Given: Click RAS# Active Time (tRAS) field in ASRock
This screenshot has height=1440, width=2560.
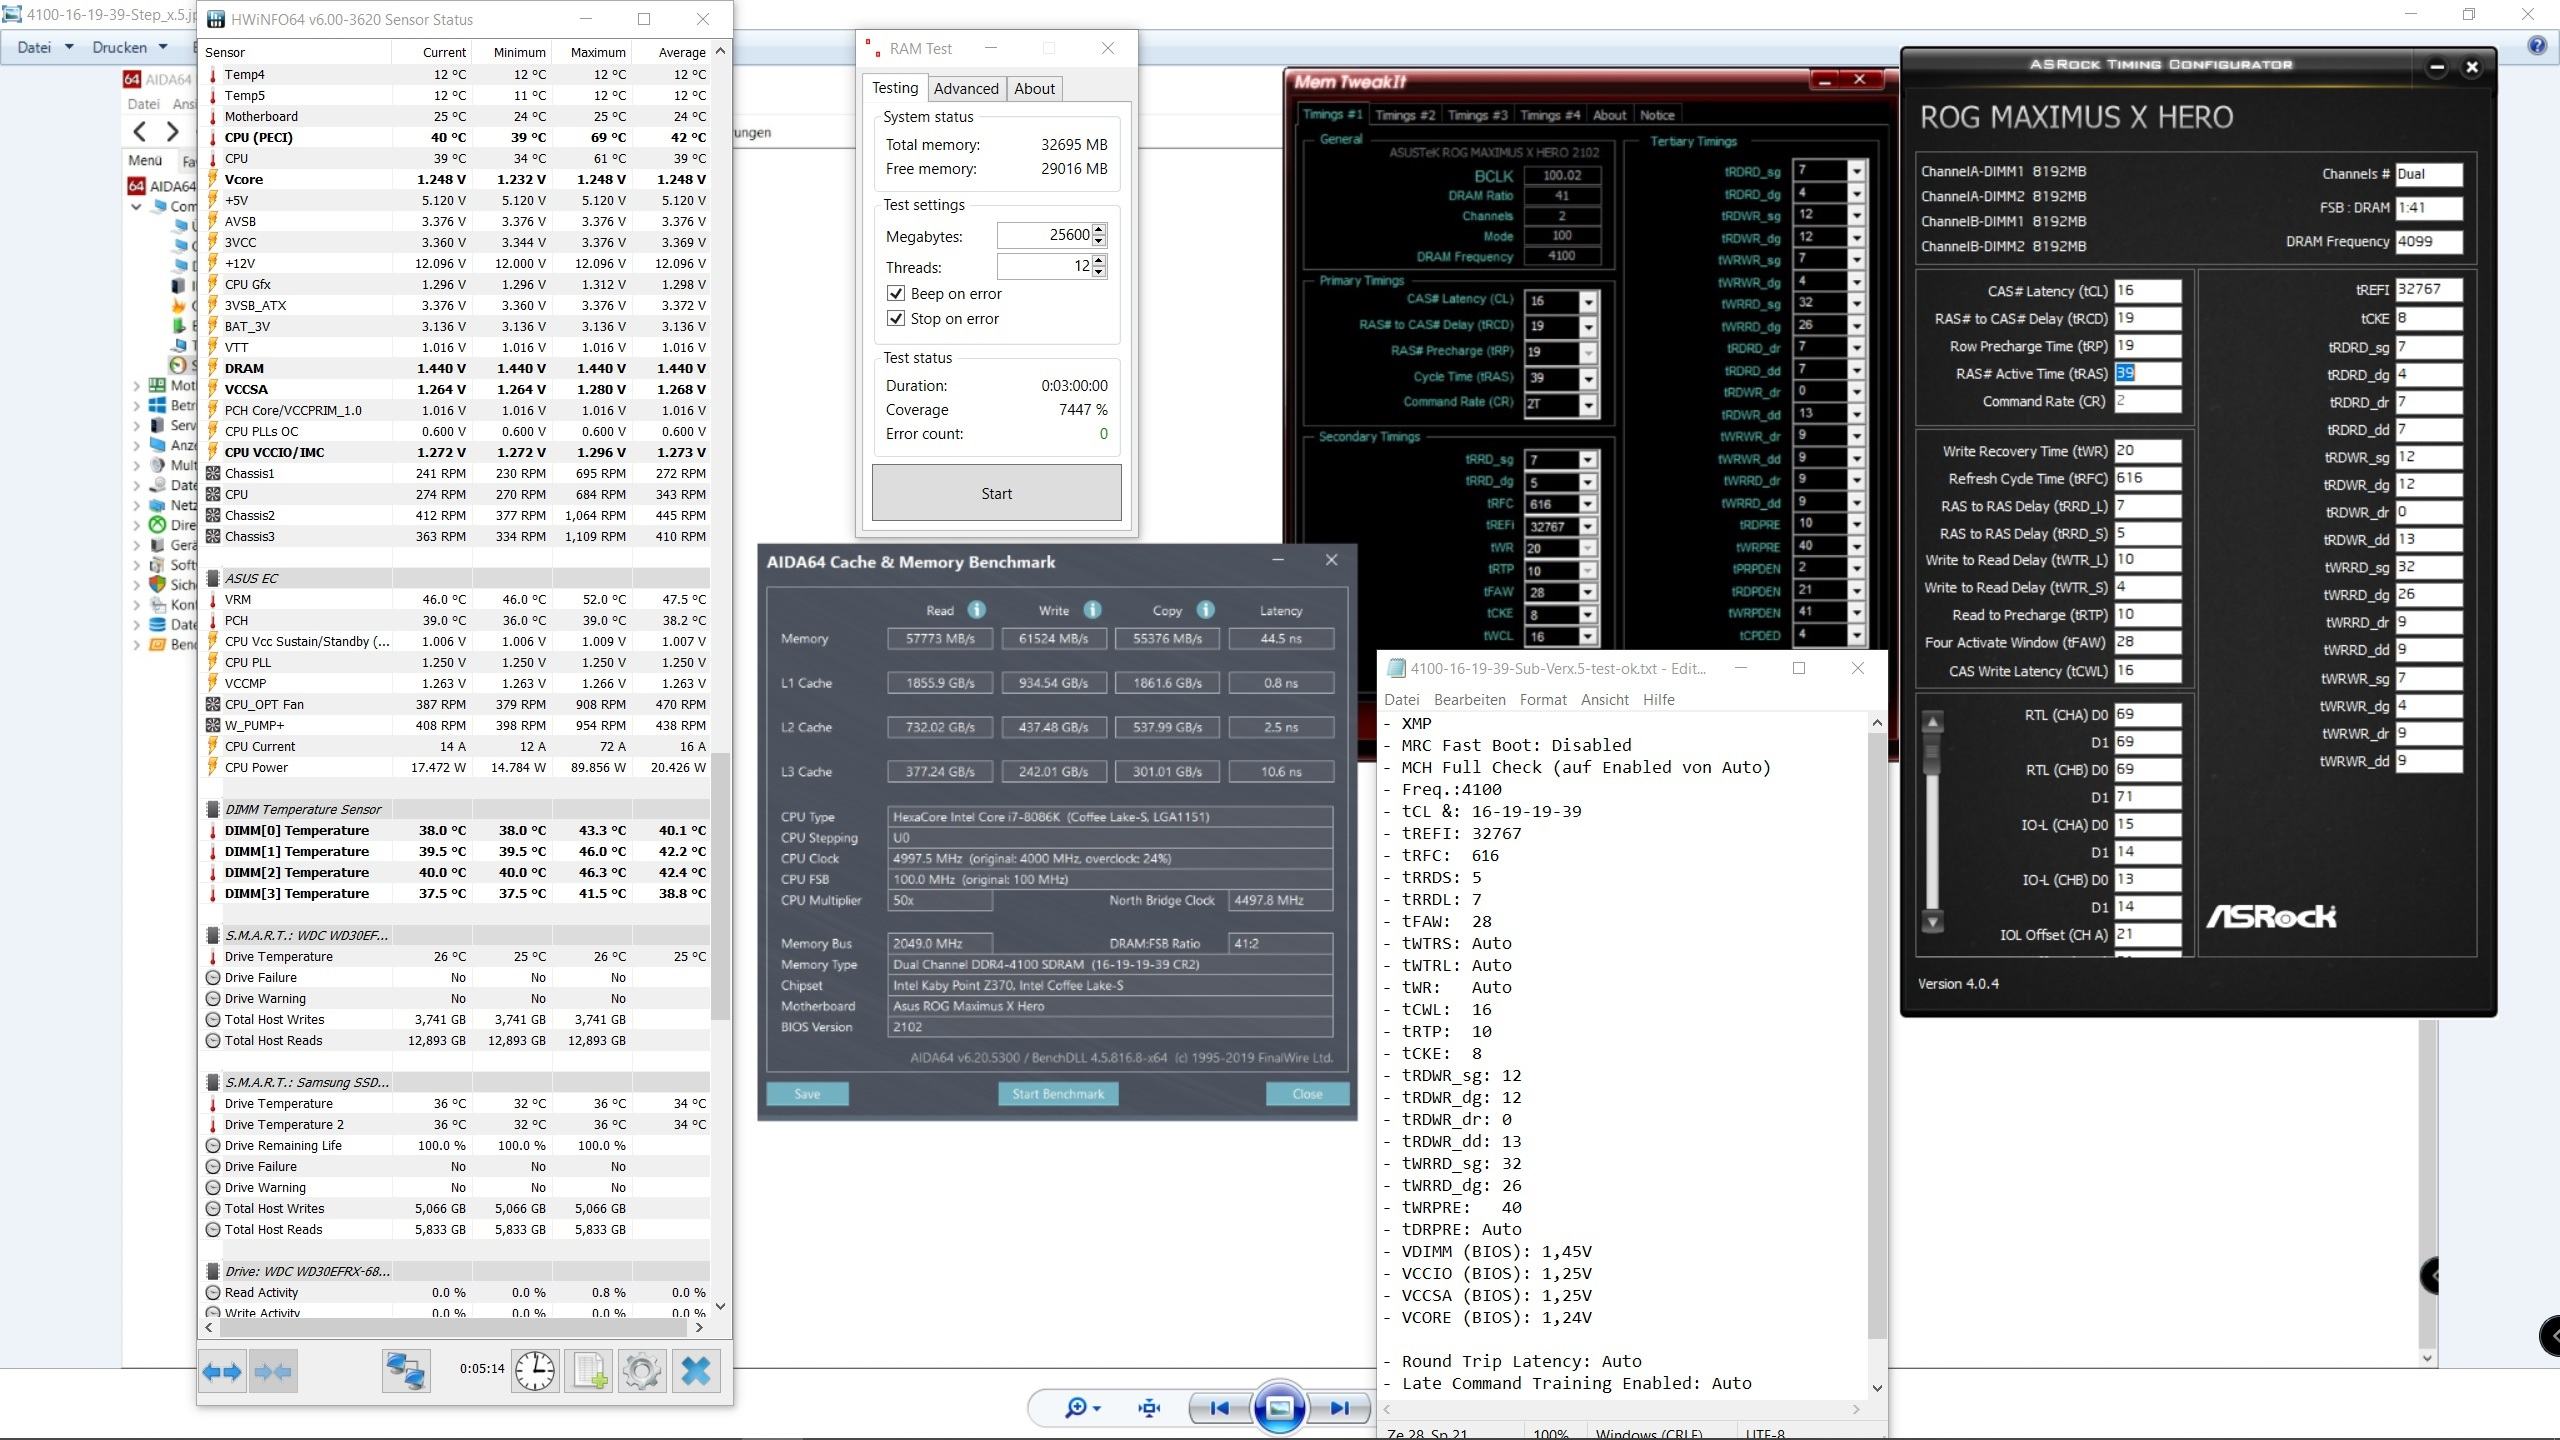Looking at the screenshot, I should point(2146,373).
